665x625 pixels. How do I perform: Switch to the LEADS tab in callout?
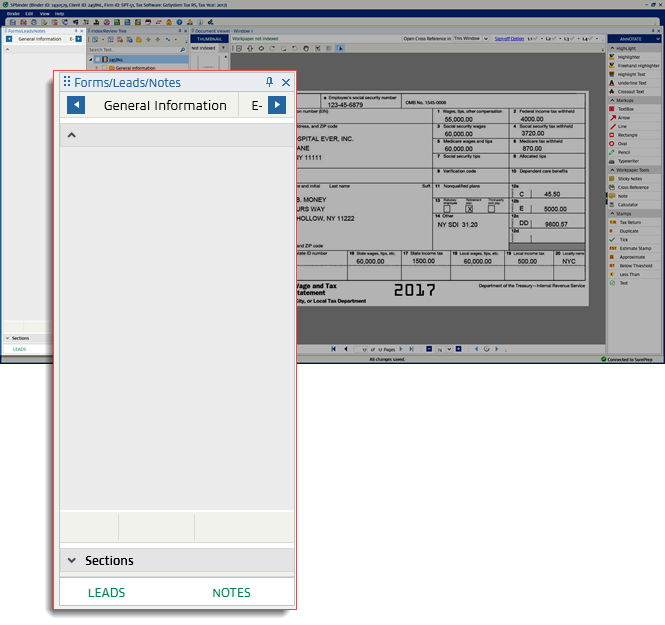(x=106, y=593)
